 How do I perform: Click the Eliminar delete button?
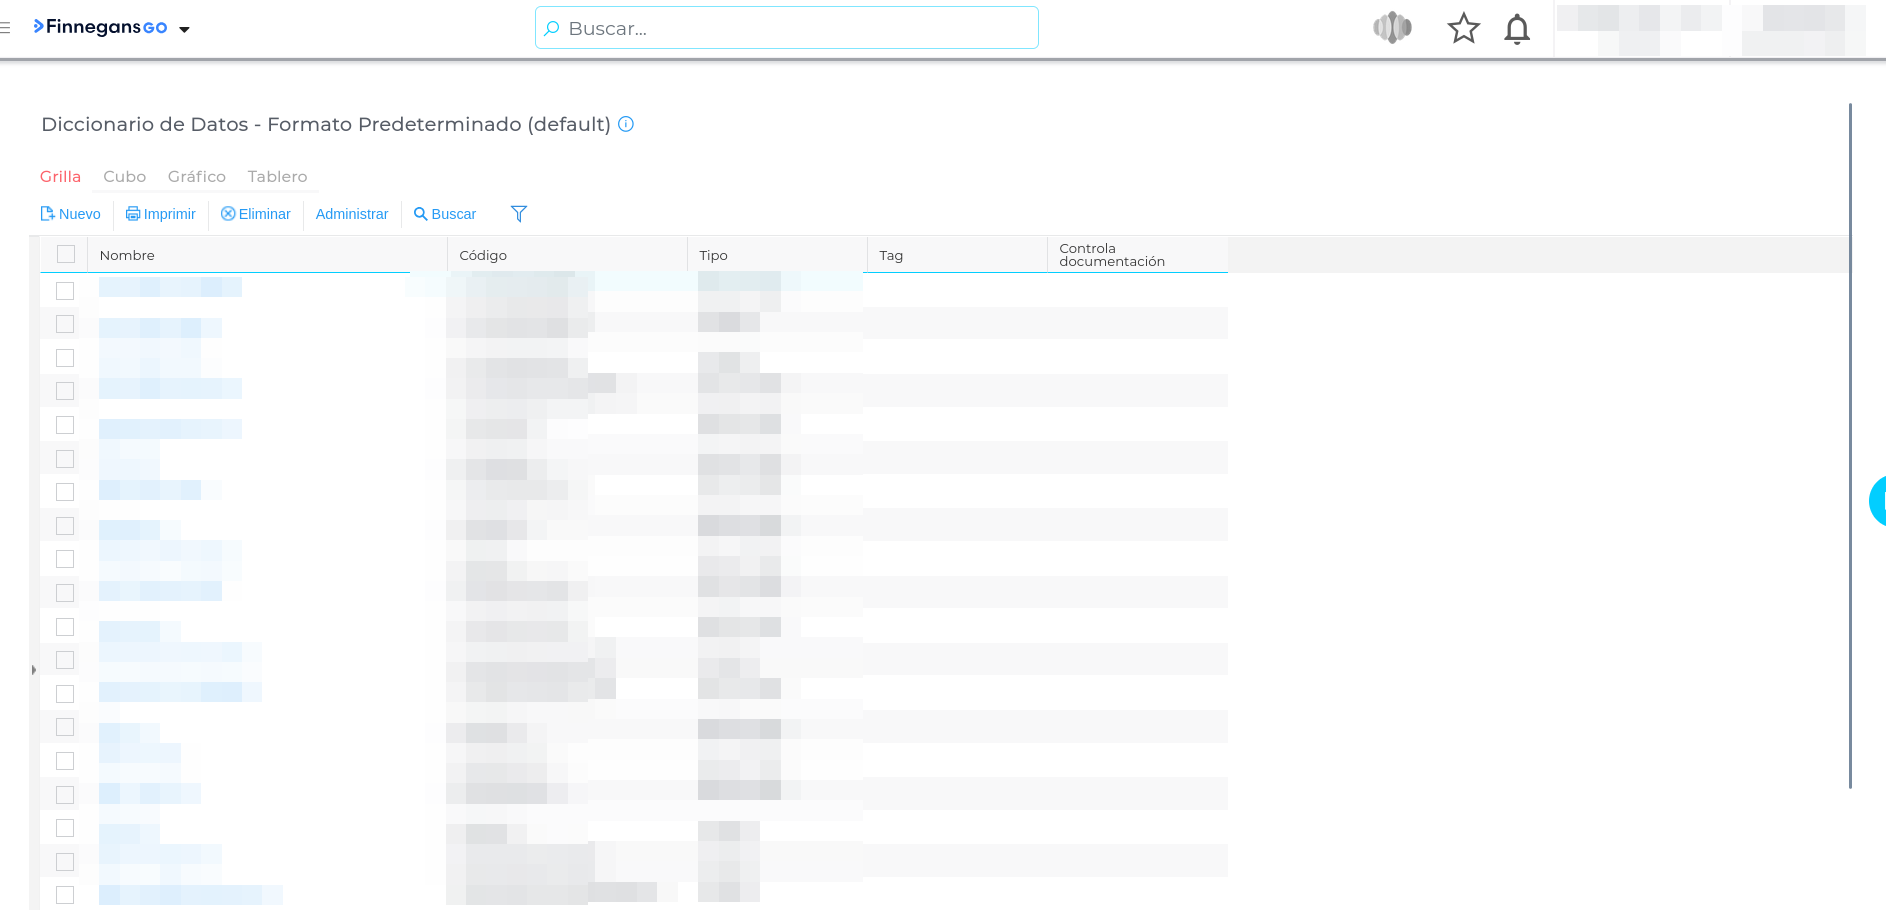(255, 214)
